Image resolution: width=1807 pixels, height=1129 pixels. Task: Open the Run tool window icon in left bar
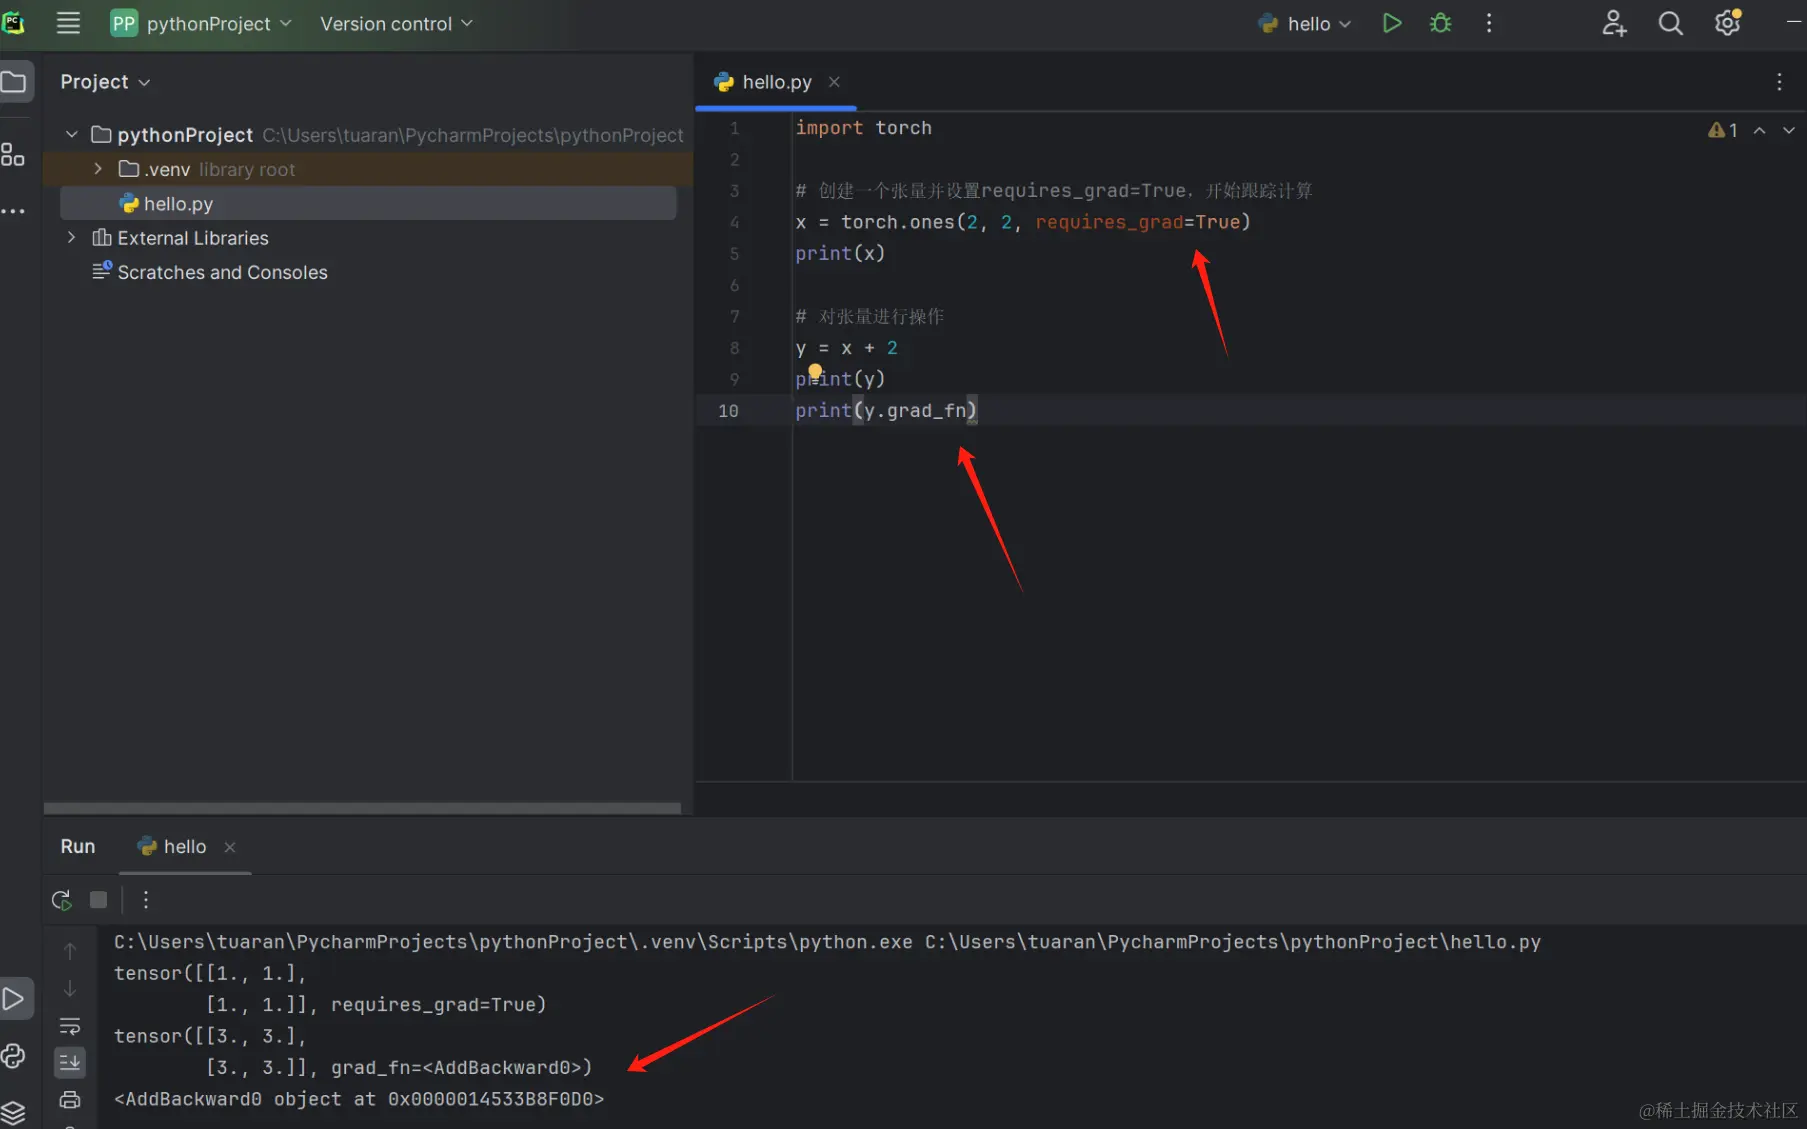pyautogui.click(x=14, y=998)
